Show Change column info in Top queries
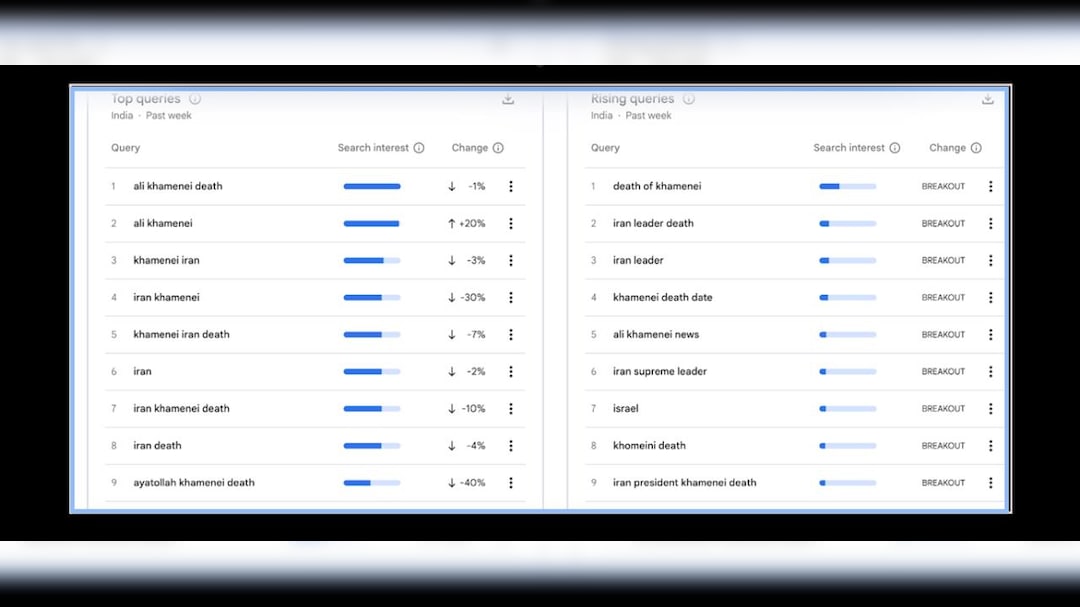 click(x=498, y=148)
